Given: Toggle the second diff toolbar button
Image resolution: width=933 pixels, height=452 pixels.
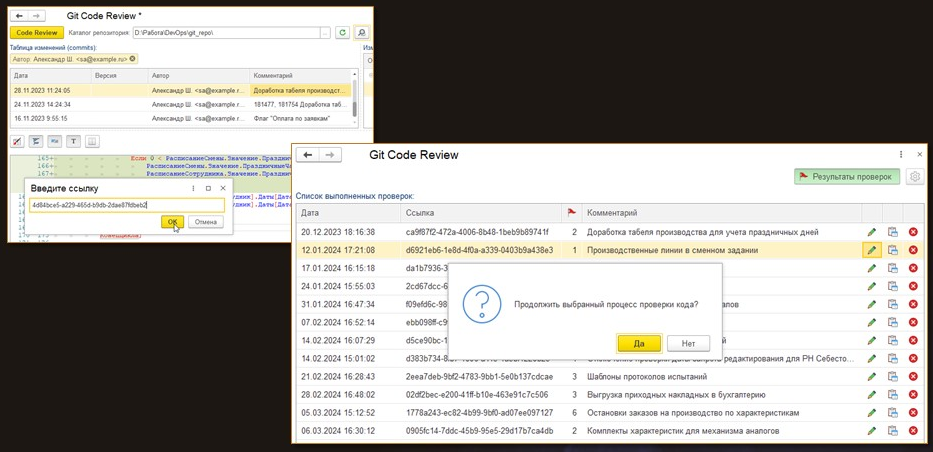Looking at the screenshot, I should [36, 141].
